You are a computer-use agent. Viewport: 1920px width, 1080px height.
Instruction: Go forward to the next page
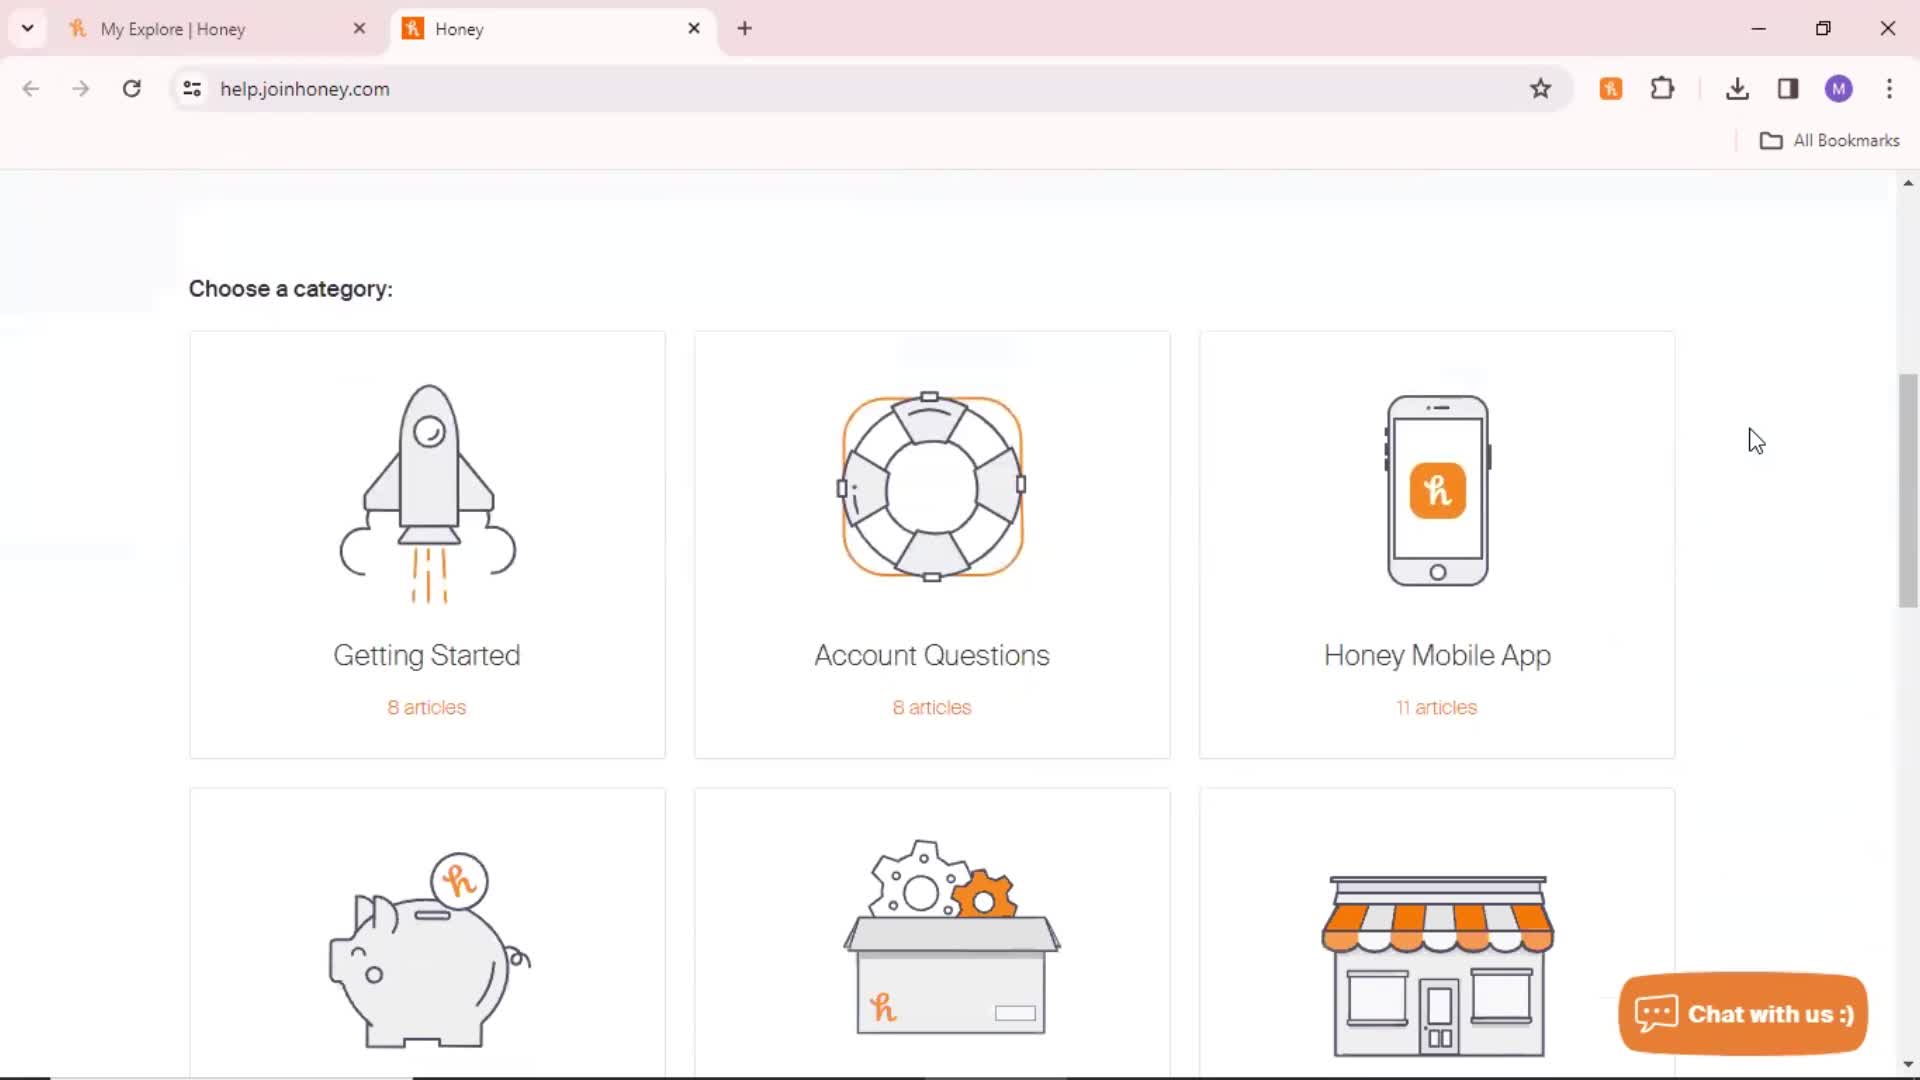81,89
